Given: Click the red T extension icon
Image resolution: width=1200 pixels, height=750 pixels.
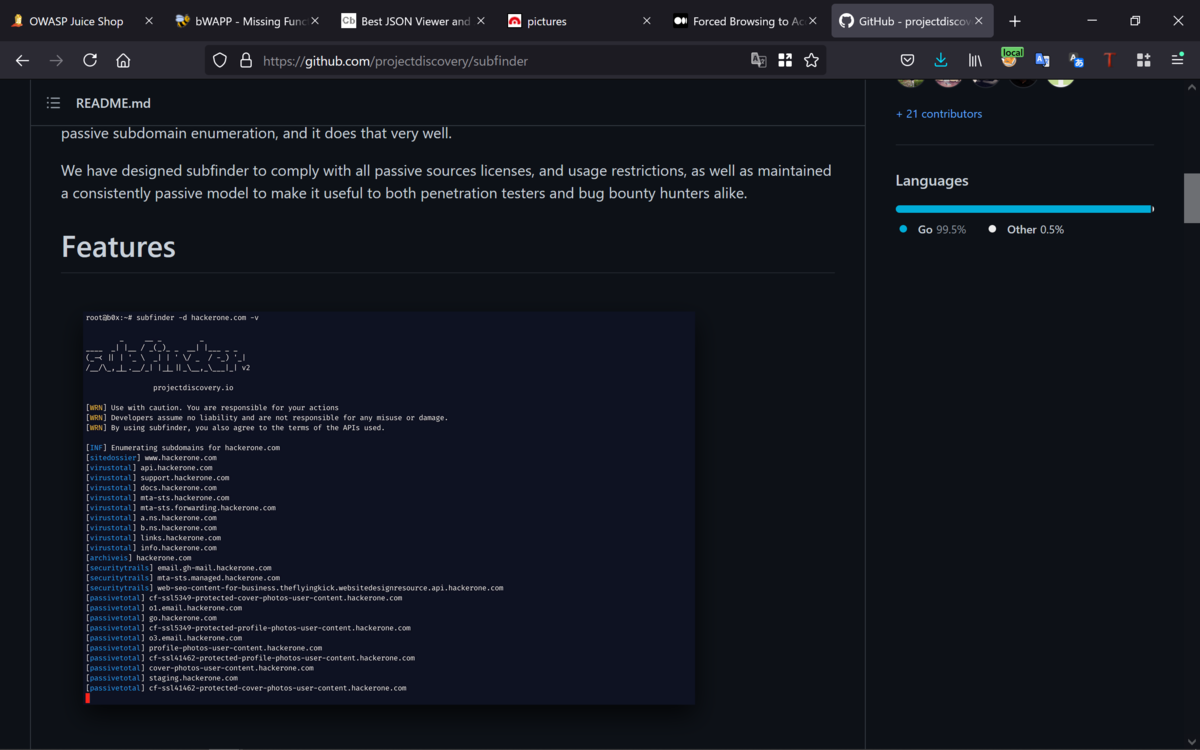Looking at the screenshot, I should (x=1109, y=60).
